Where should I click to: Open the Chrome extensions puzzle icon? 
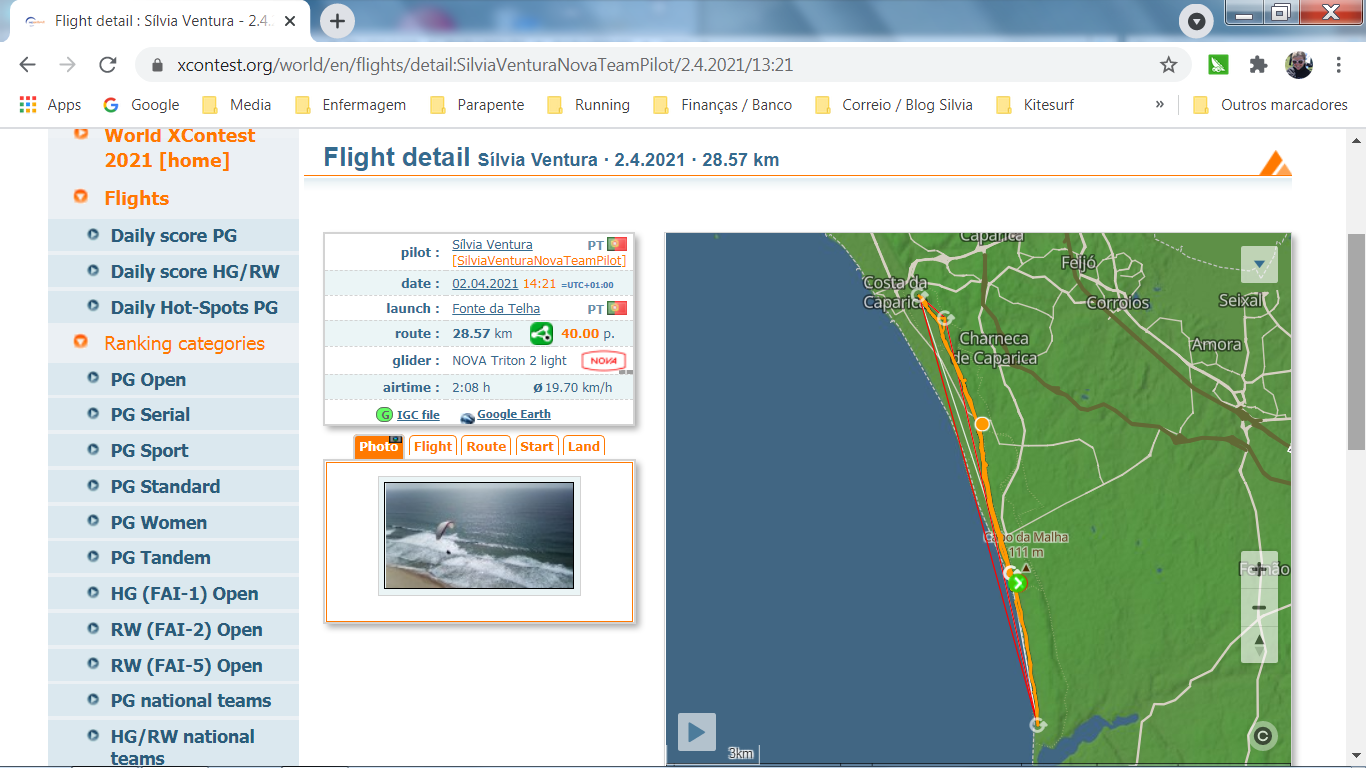click(x=1258, y=65)
